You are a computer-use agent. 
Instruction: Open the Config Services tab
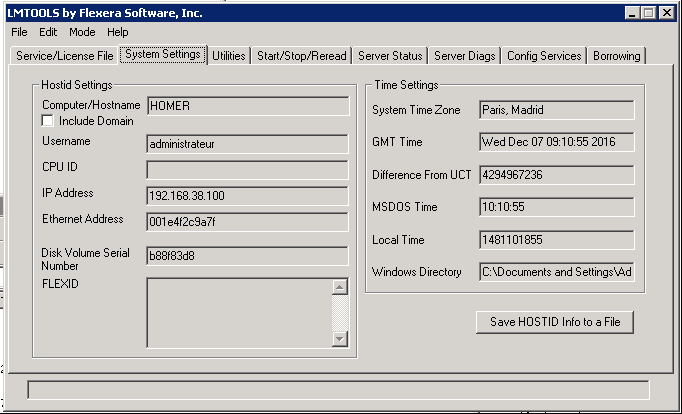[x=544, y=56]
